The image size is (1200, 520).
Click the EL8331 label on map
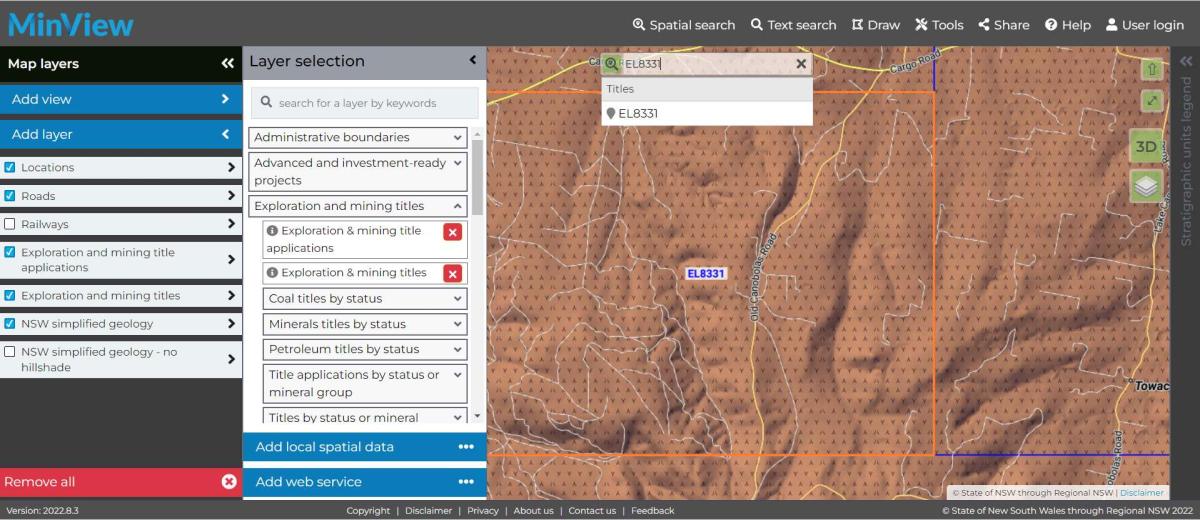point(706,273)
